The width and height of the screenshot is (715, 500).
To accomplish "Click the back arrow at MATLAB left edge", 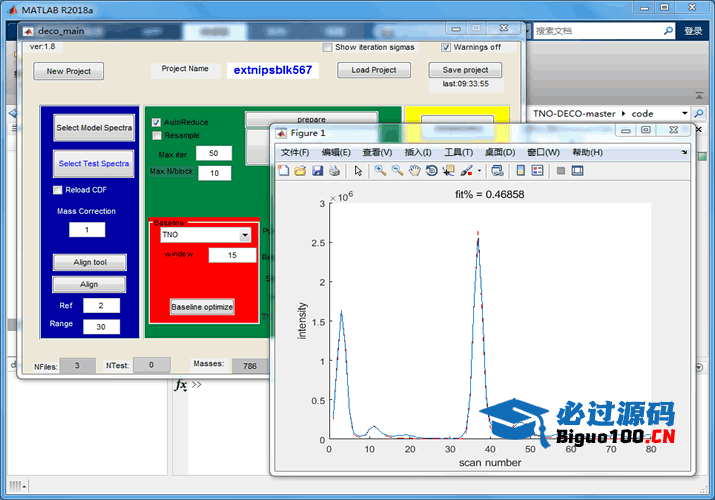I will tap(12, 113).
